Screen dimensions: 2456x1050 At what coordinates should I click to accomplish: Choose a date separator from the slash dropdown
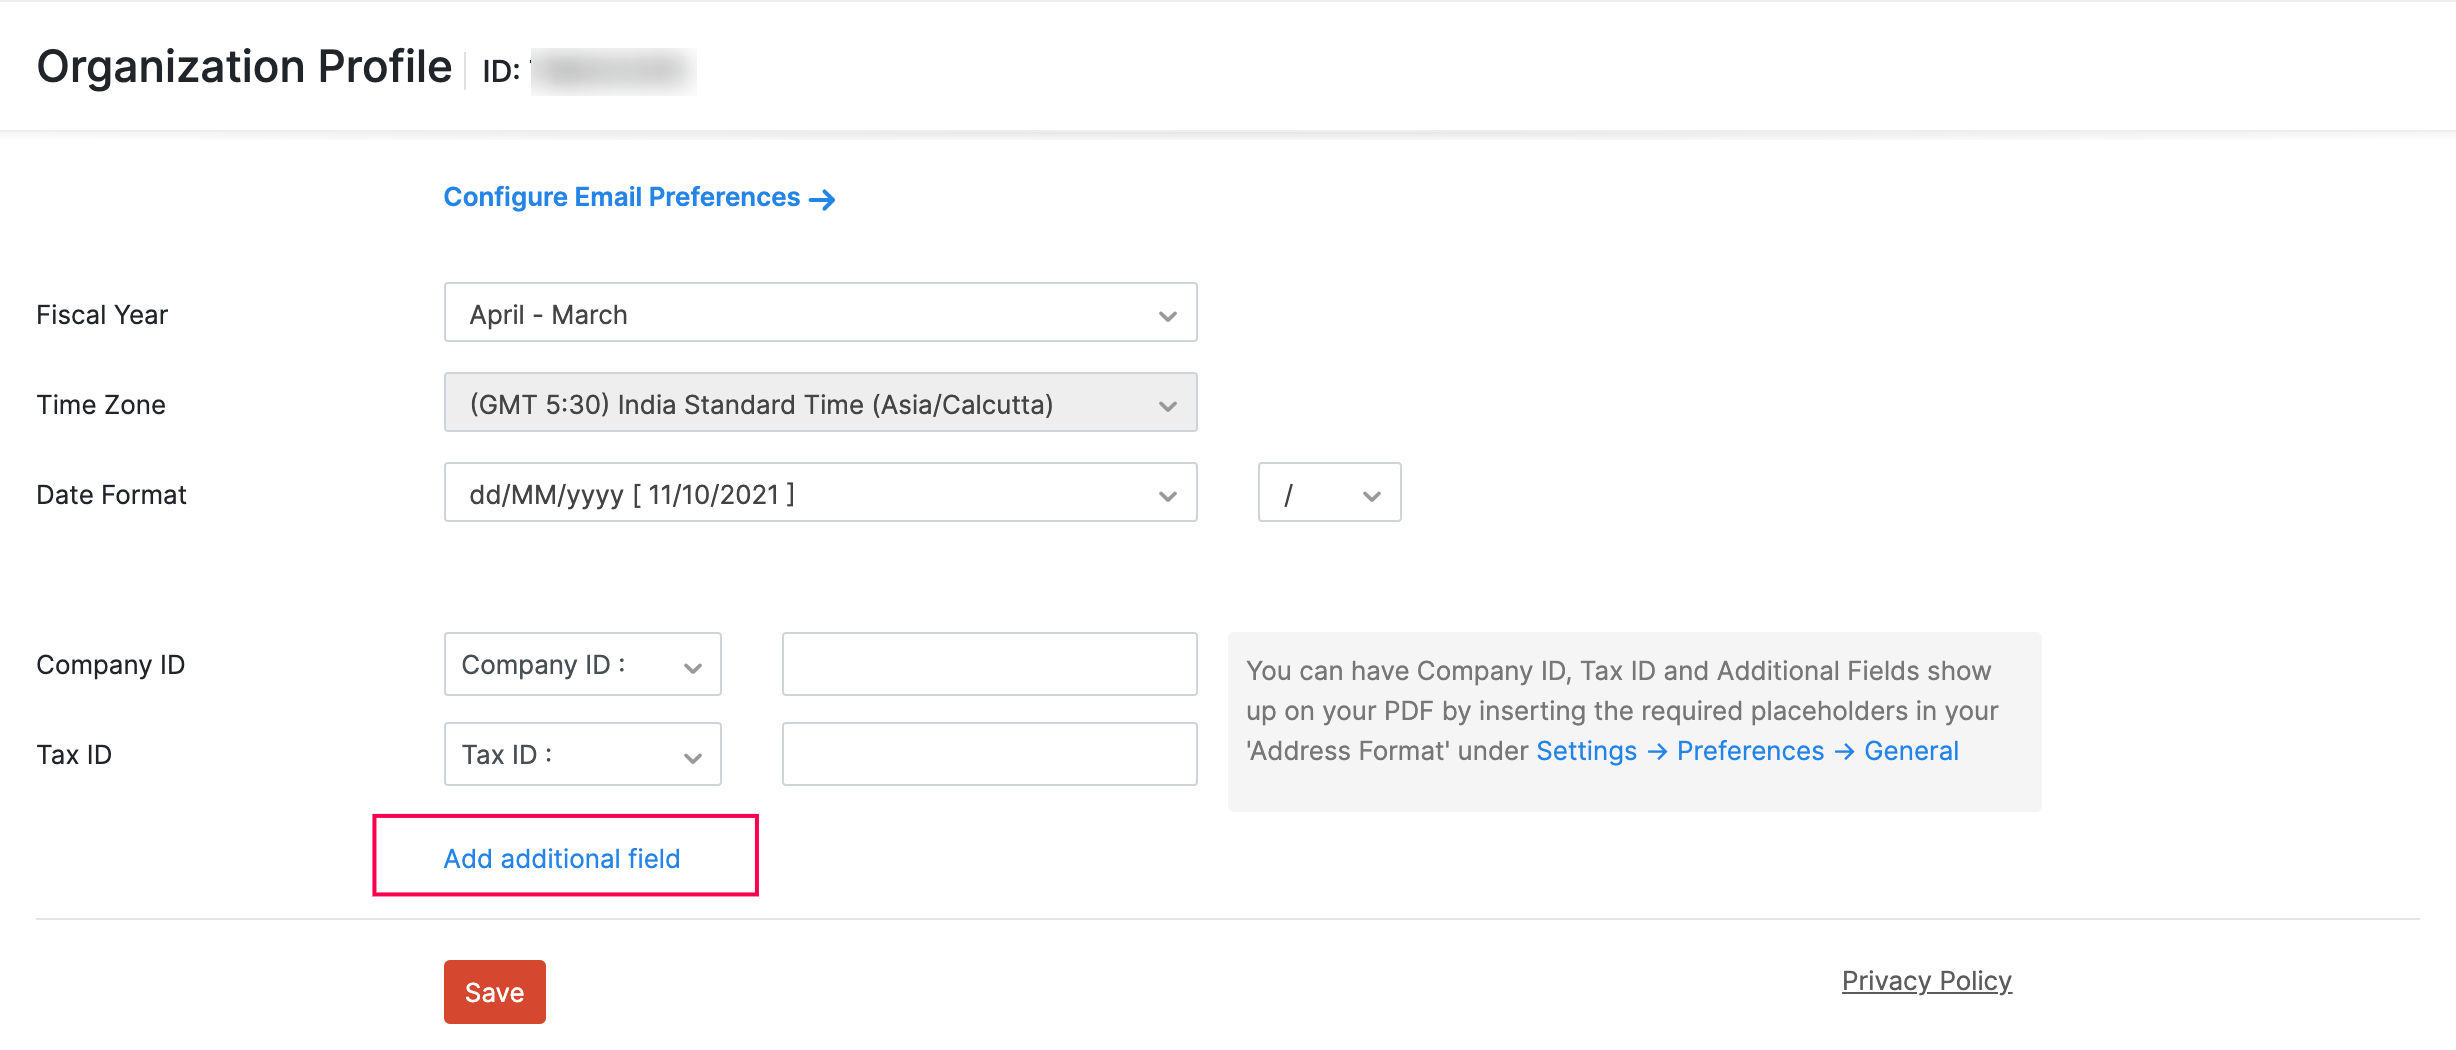1329,494
